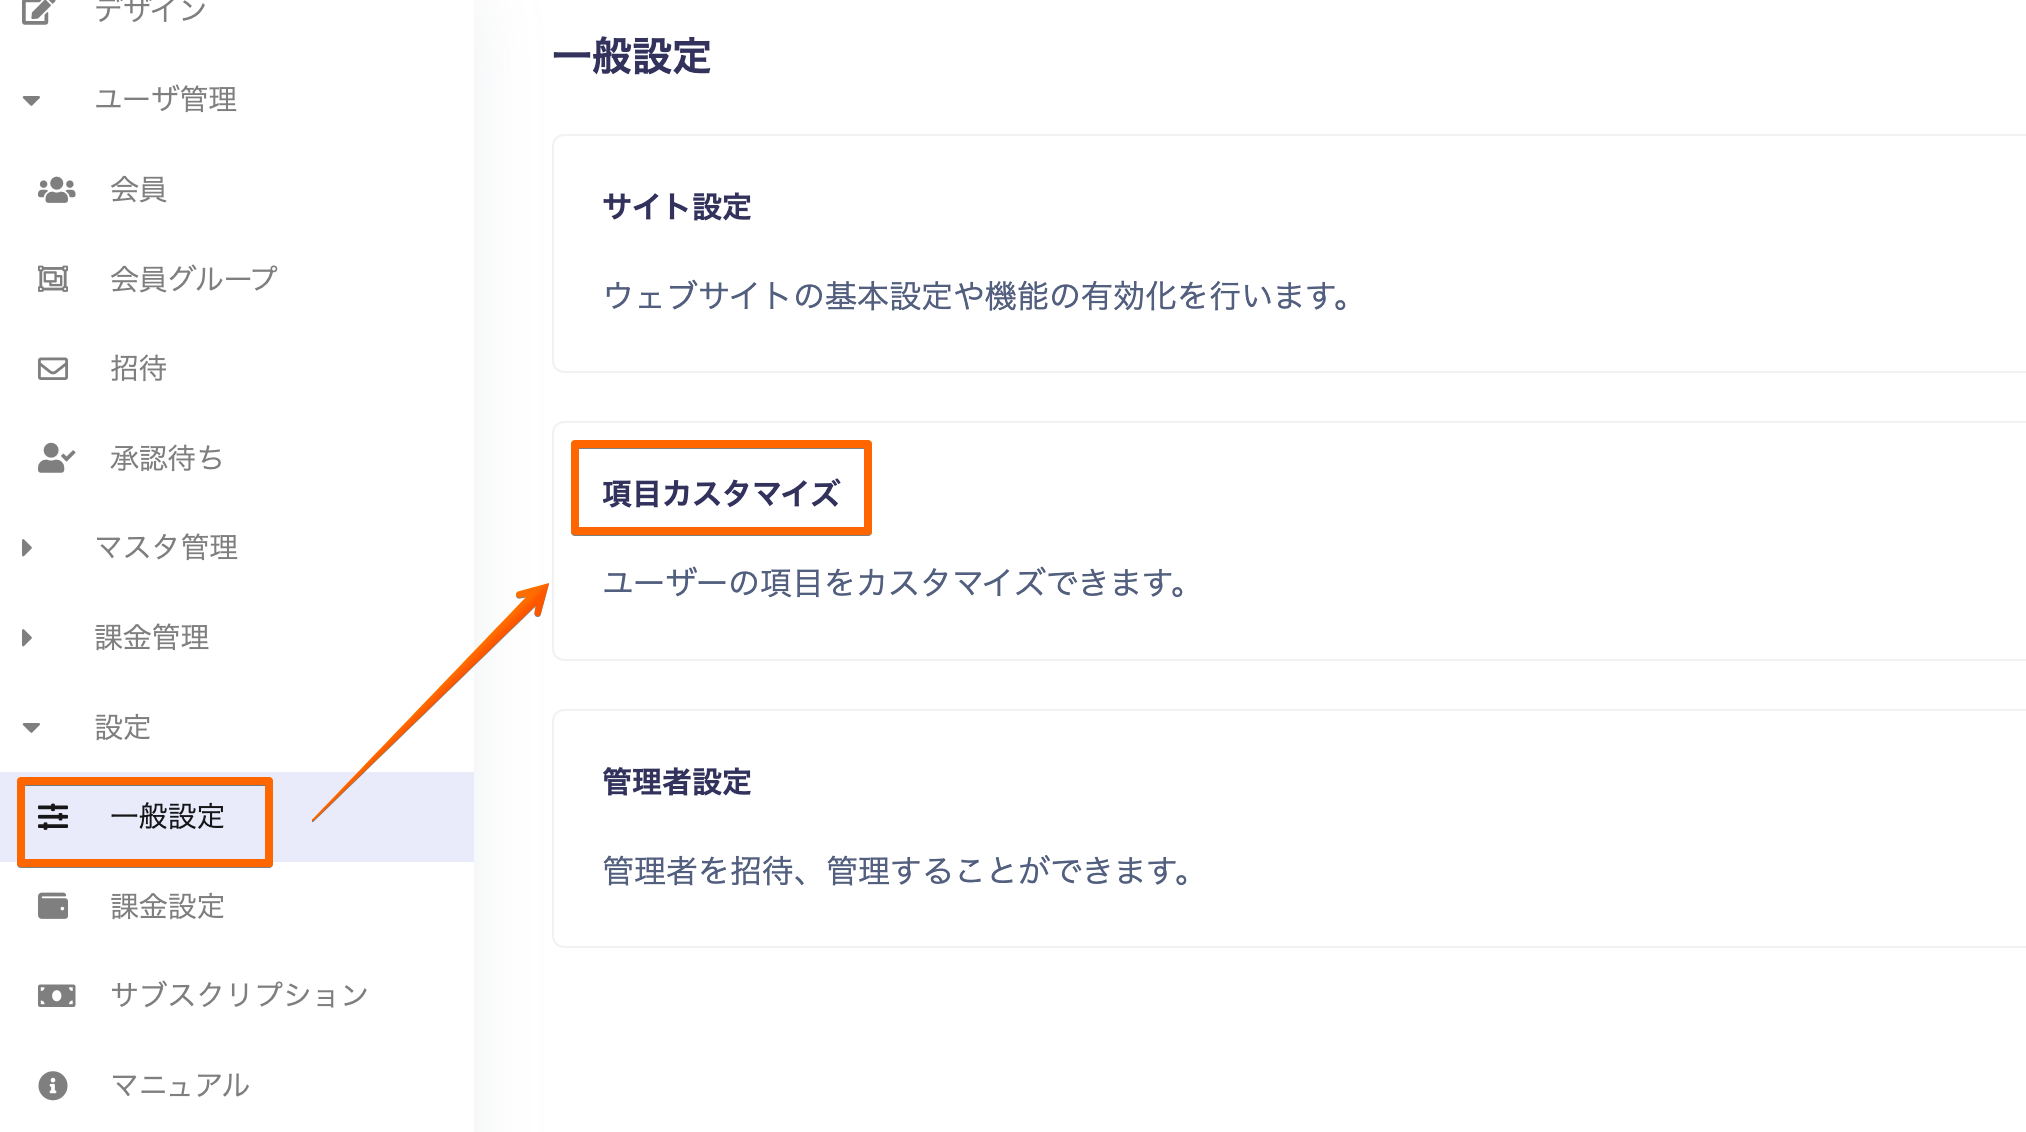Click the 承認待ち user-check icon
This screenshot has height=1132, width=2026.
(56, 458)
